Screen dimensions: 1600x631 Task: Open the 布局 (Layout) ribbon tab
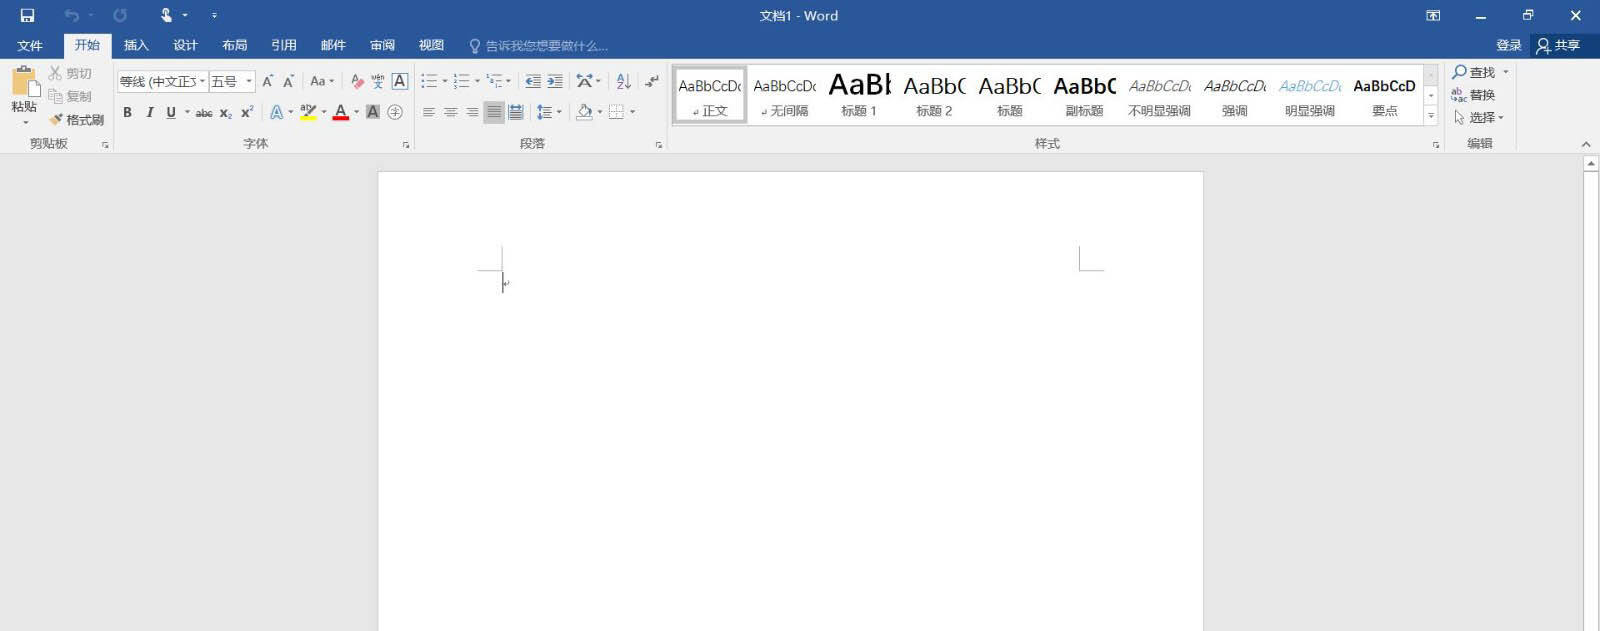[x=234, y=45]
